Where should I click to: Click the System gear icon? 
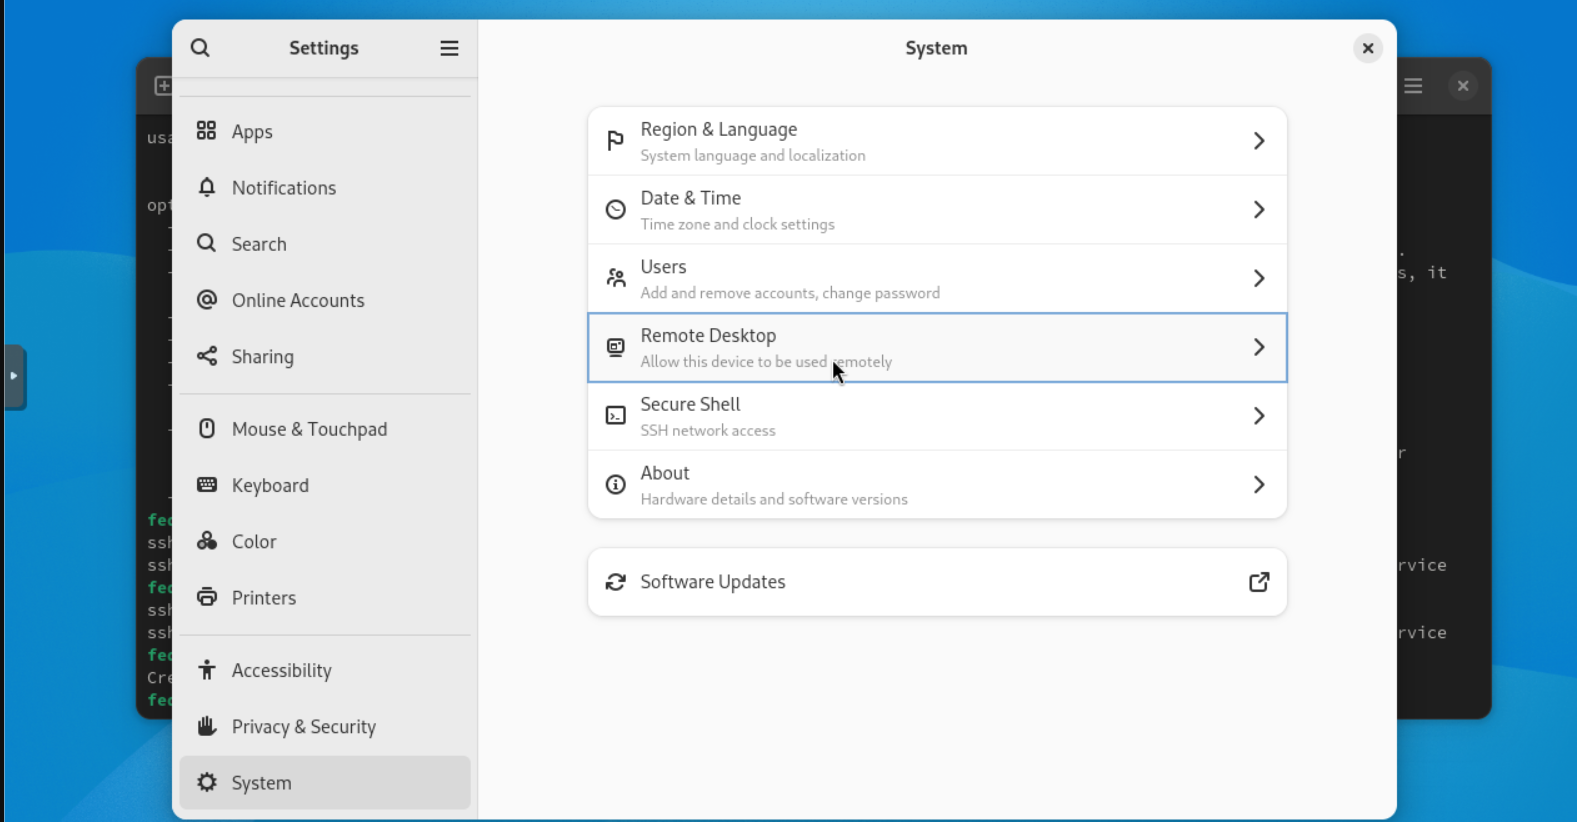(x=206, y=782)
